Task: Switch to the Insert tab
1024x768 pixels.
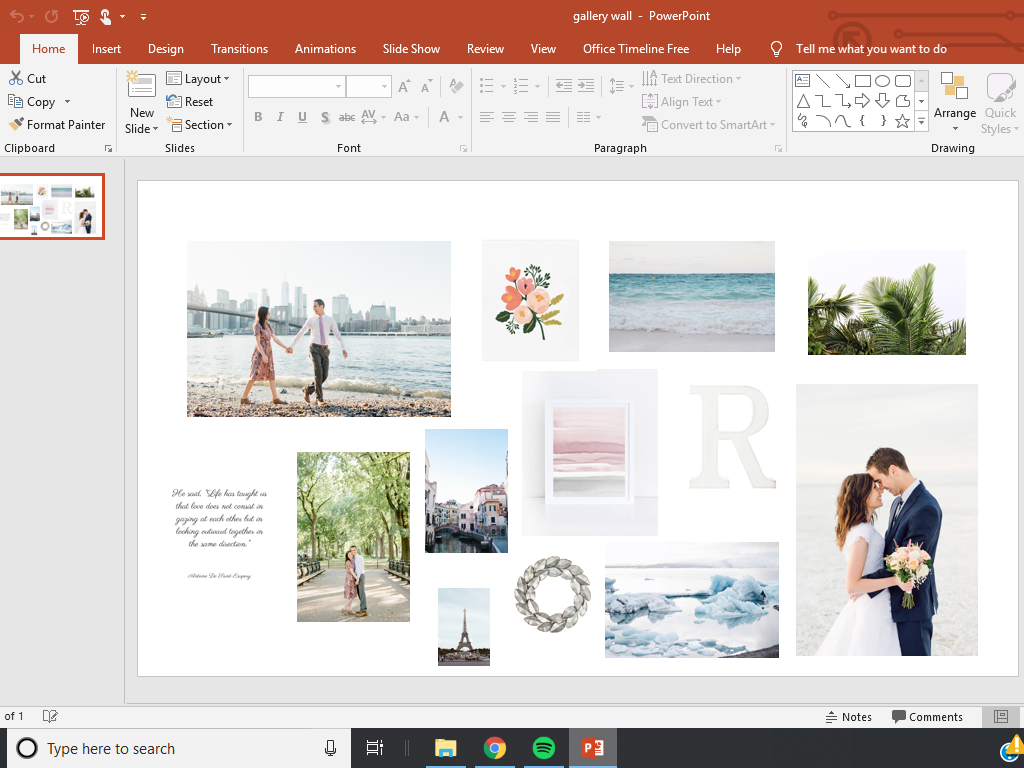Action: click(x=106, y=49)
